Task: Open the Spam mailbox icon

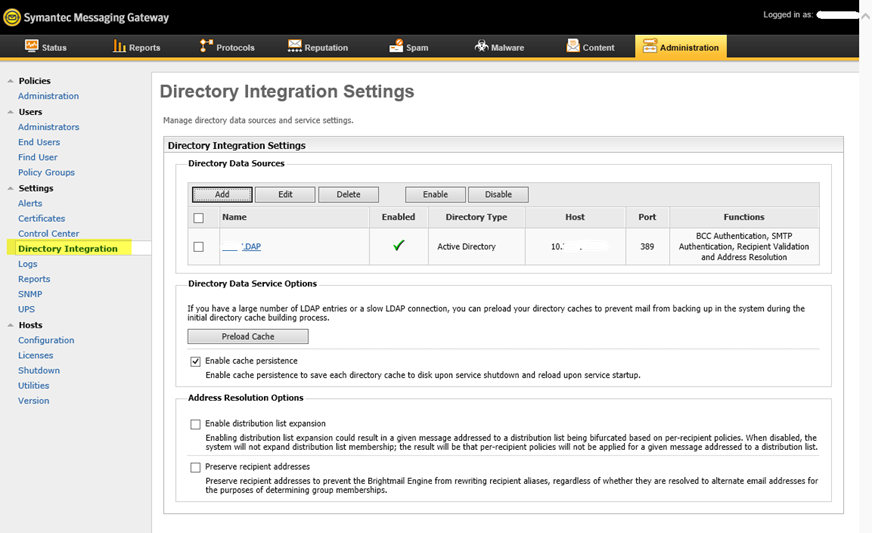Action: (x=396, y=46)
